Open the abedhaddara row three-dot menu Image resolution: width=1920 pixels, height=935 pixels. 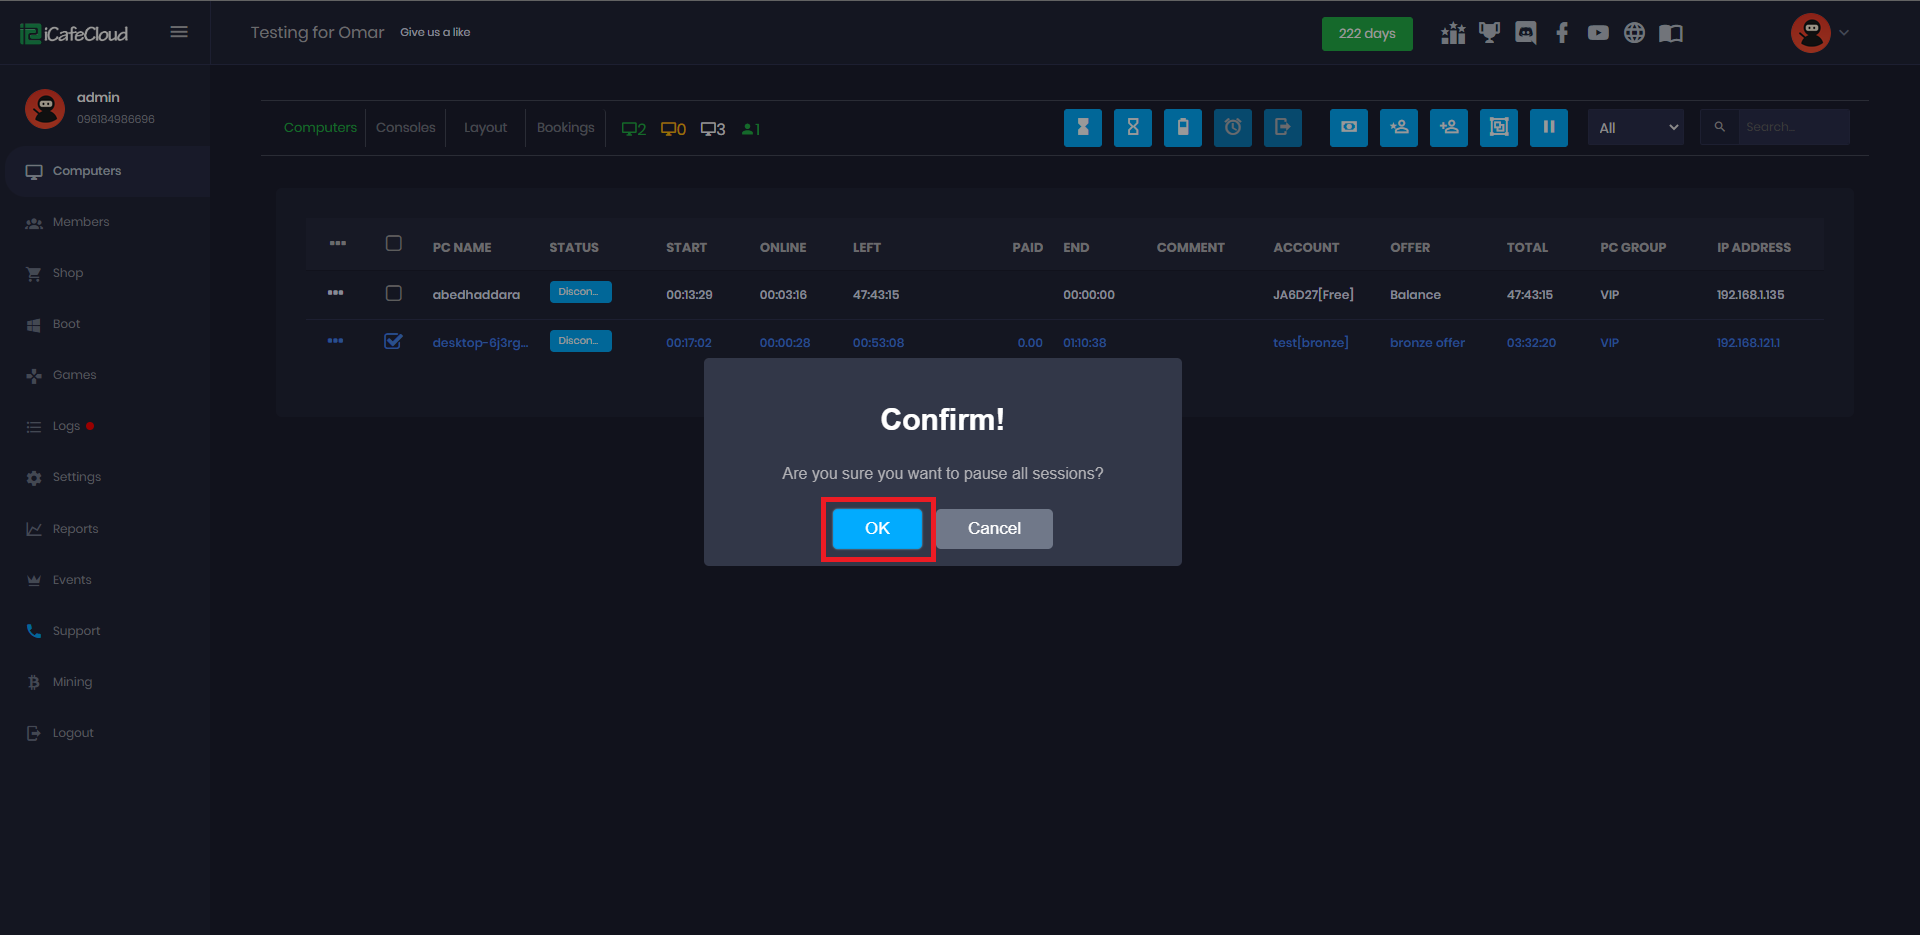[336, 293]
